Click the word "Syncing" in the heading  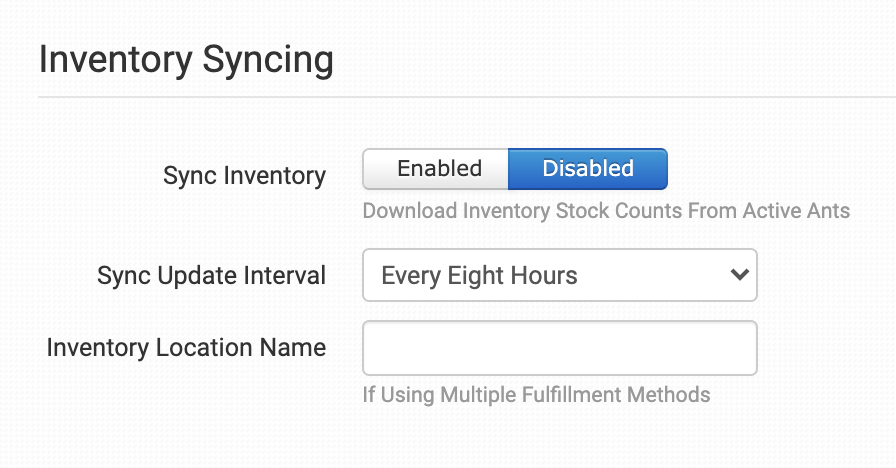[x=268, y=60]
